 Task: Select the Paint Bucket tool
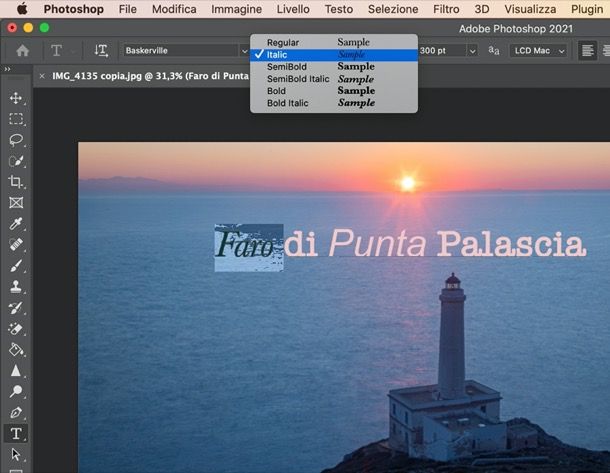click(x=16, y=350)
